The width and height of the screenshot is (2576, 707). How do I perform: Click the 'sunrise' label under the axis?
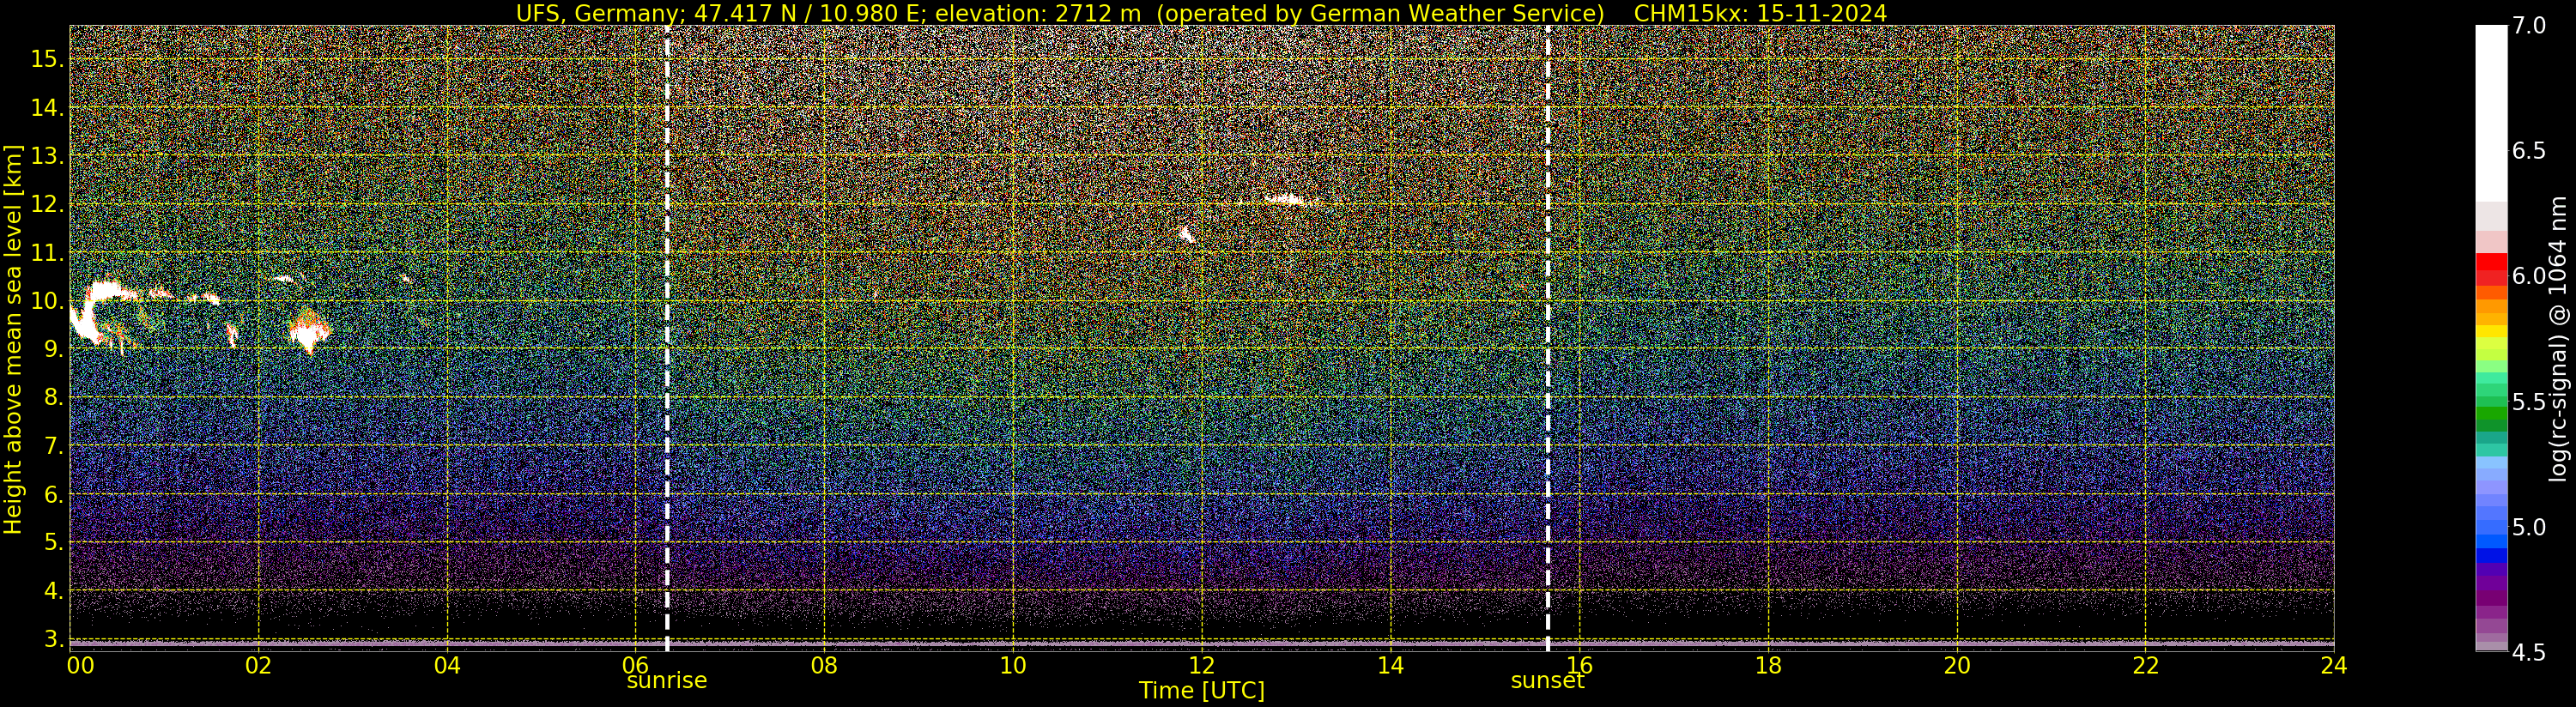pyautogui.click(x=667, y=681)
